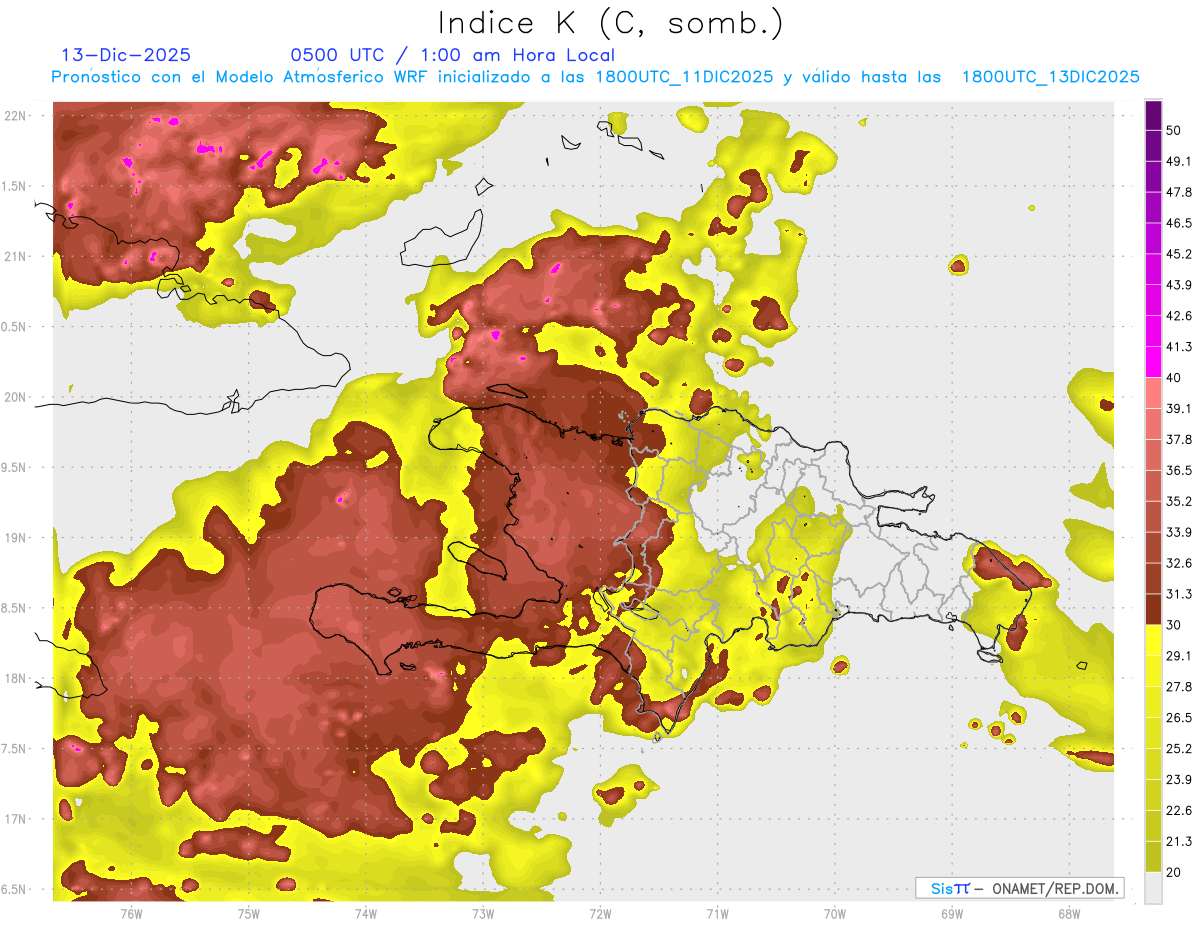This screenshot has width=1200, height=927.
Task: Click the colorbar value 39.1
Action: pos(1179,408)
